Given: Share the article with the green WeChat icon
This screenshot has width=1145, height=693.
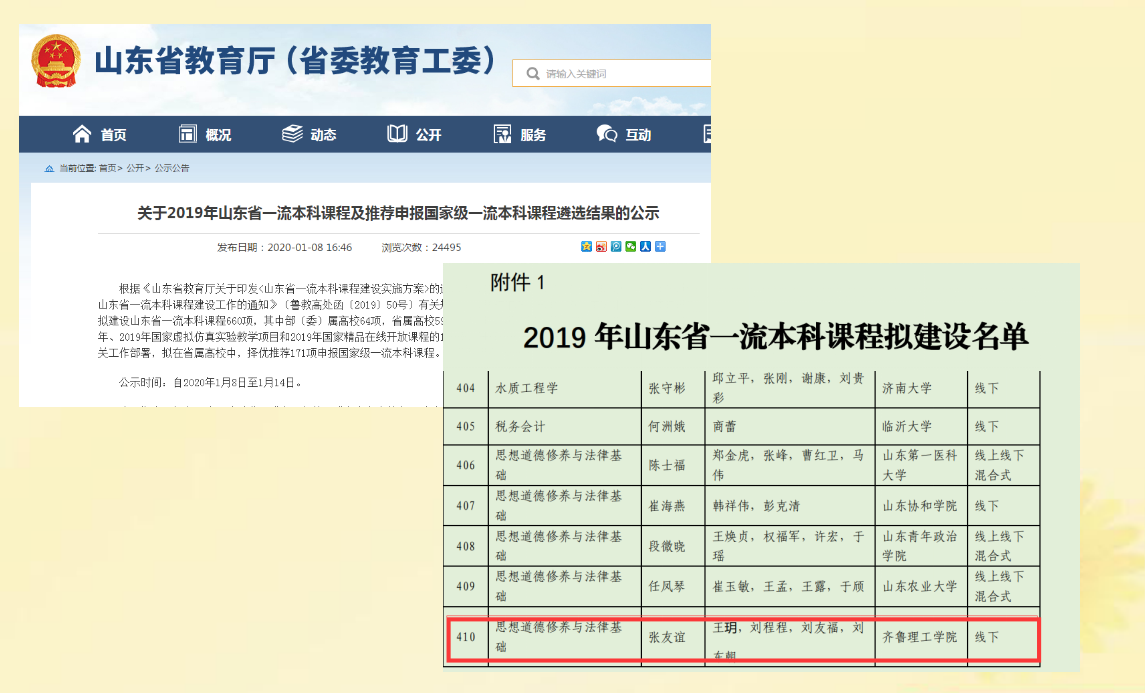Looking at the screenshot, I should [631, 247].
